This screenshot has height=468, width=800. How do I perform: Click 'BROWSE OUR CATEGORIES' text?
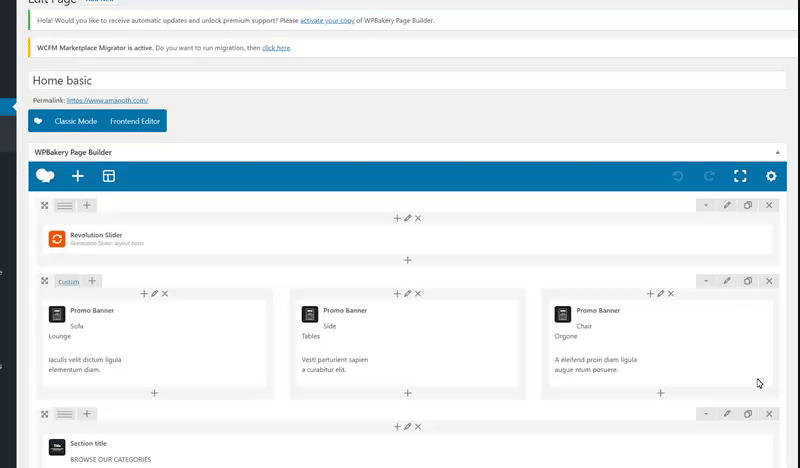tap(111, 460)
